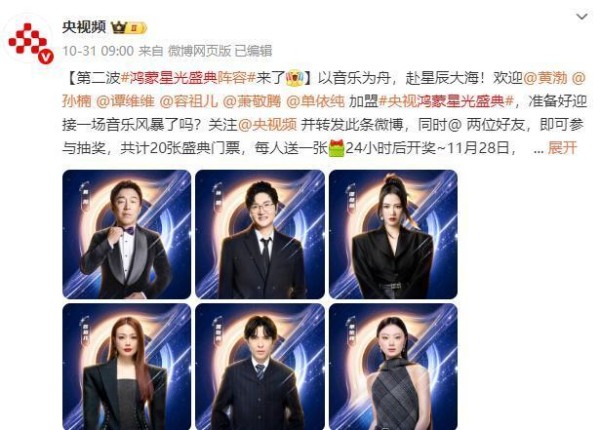
Task: Open the woman with high ponytail poster
Action: pyautogui.click(x=393, y=234)
